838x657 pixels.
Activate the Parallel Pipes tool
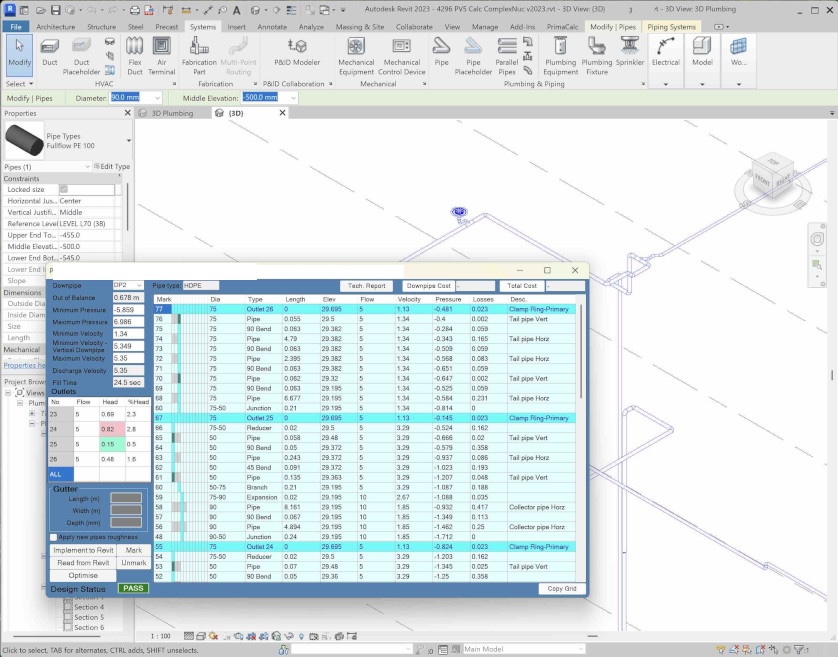pyautogui.click(x=507, y=56)
